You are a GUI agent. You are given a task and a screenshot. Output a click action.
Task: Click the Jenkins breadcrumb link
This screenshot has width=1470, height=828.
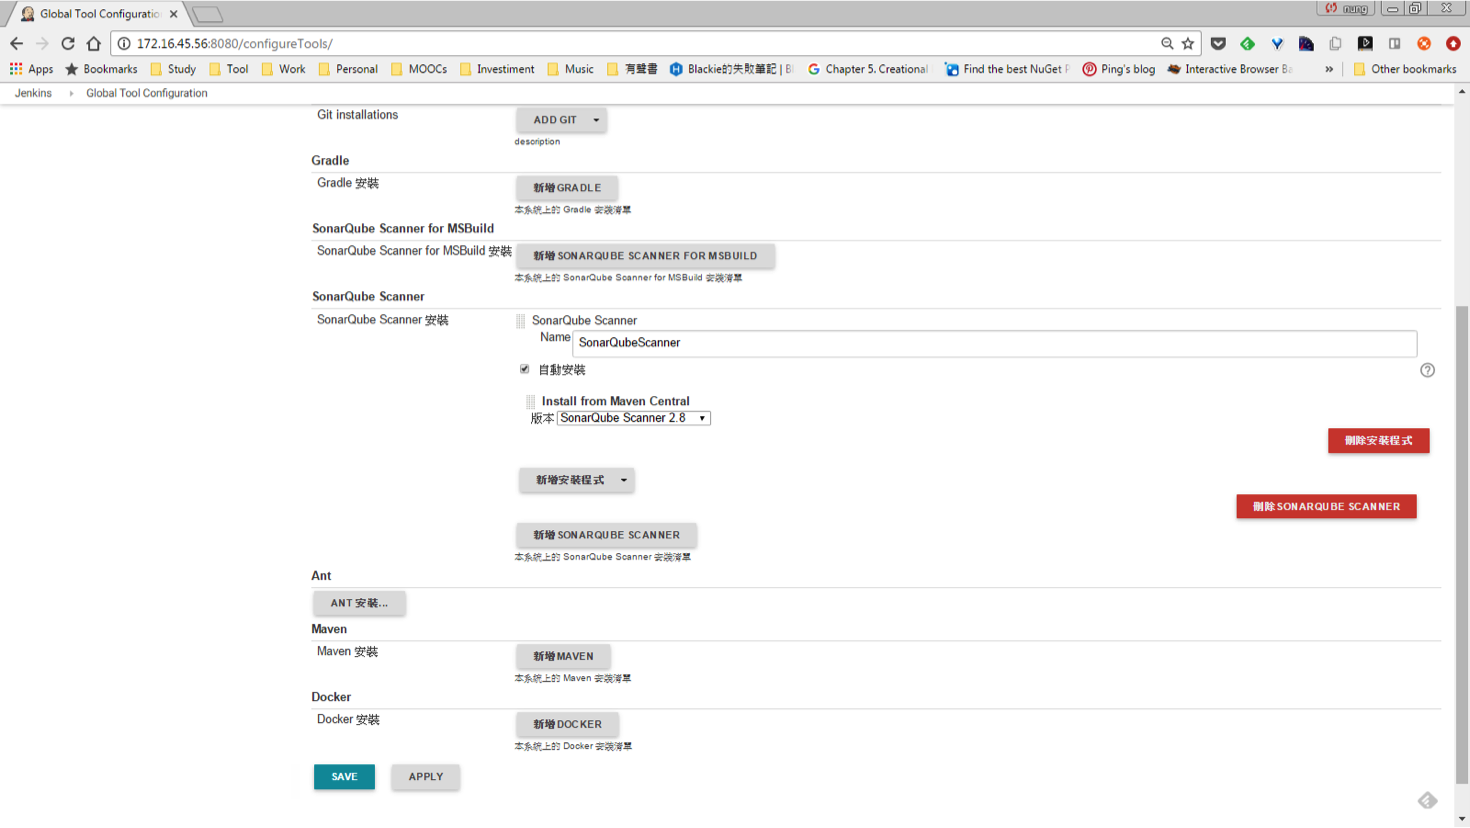33,93
